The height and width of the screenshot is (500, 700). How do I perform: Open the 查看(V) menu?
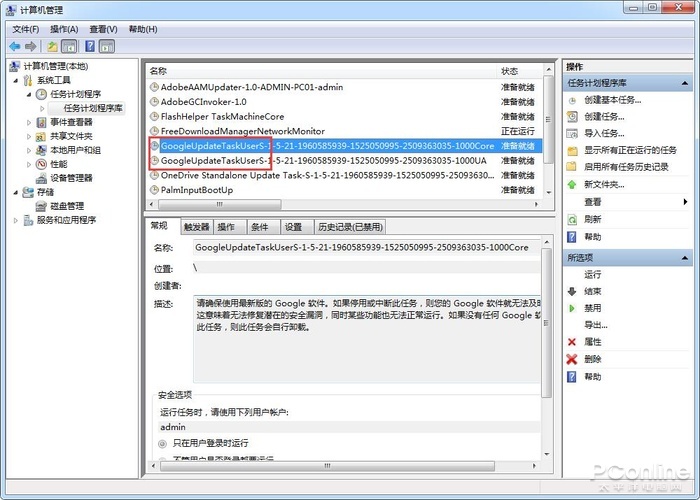[x=103, y=29]
